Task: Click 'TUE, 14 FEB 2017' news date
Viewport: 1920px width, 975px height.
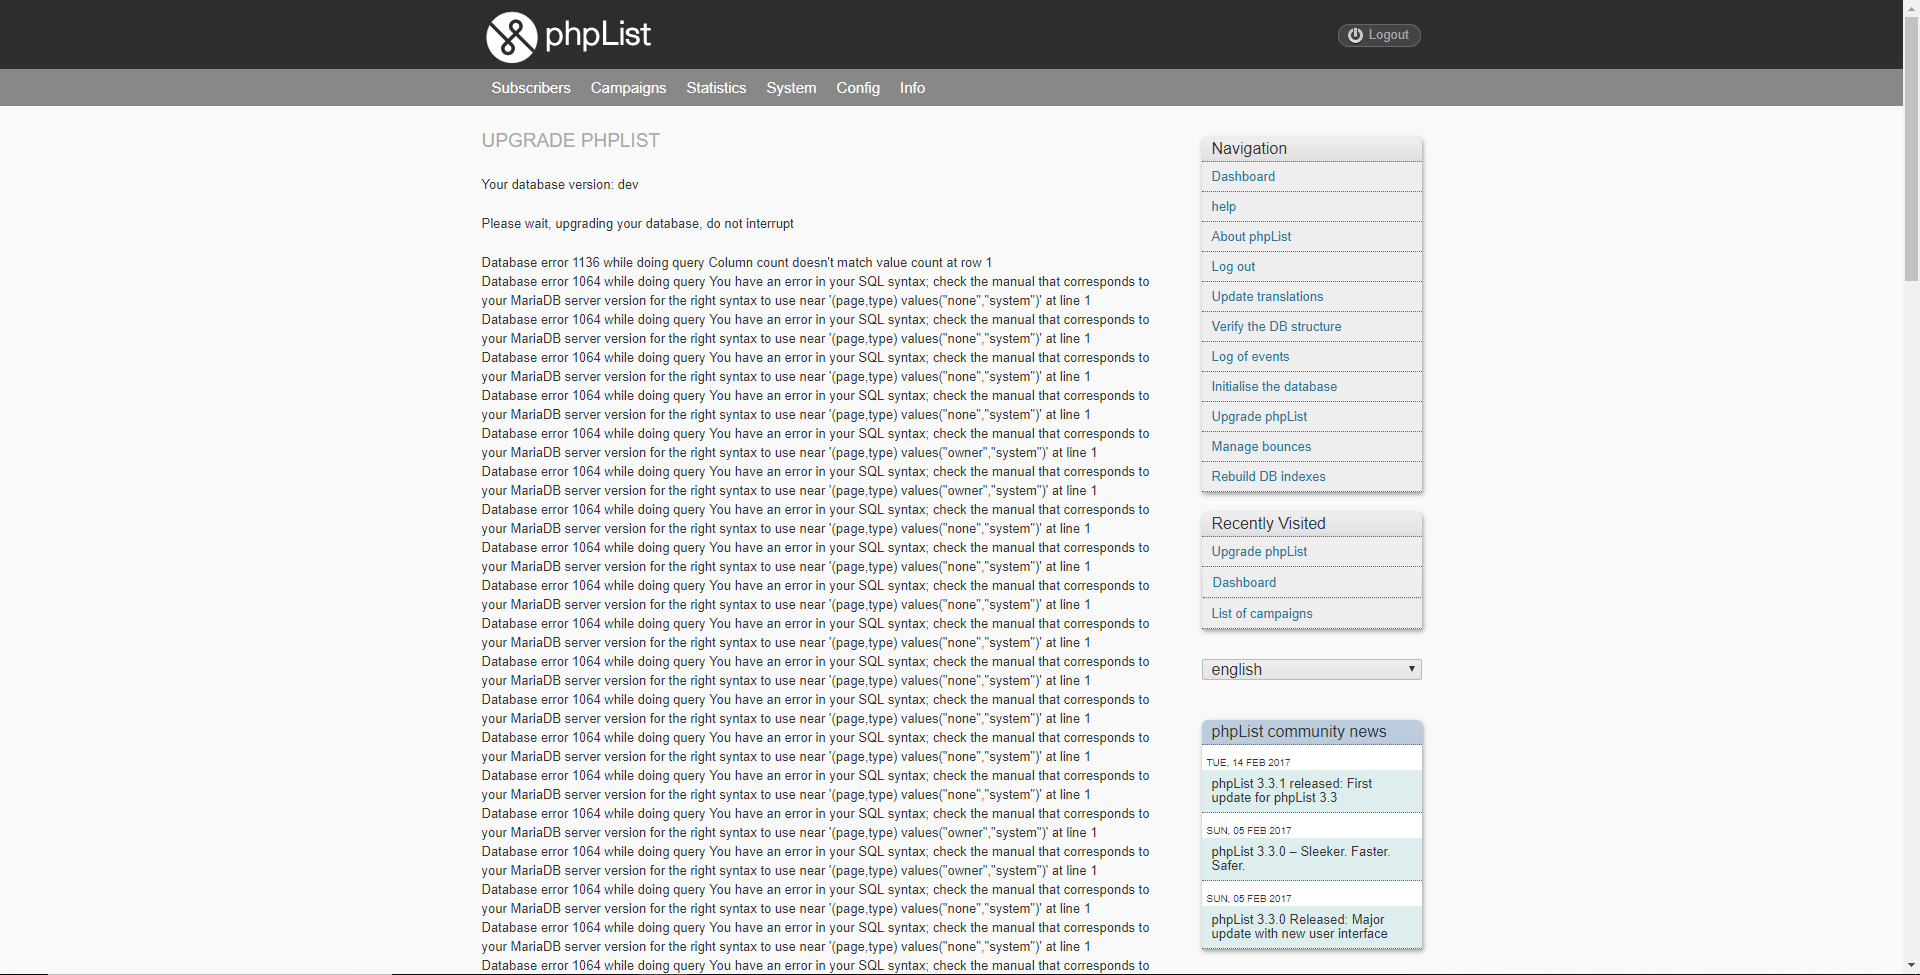Action: point(1248,763)
